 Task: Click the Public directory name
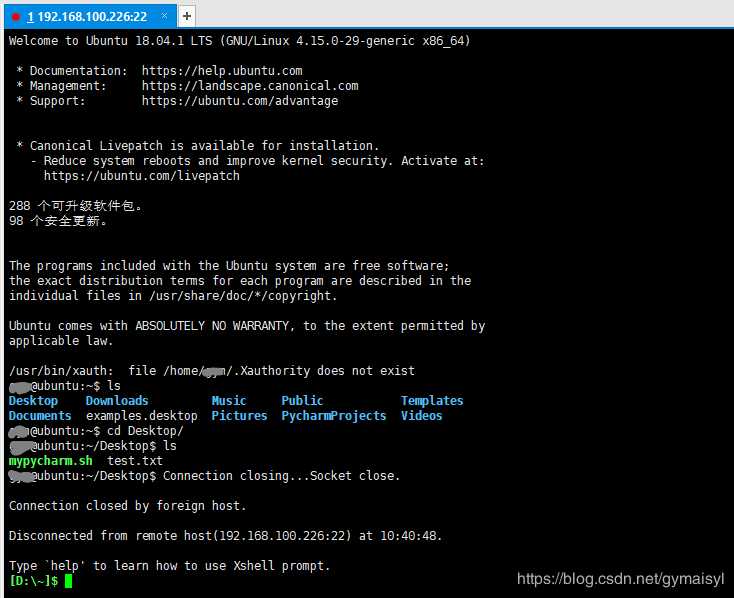302,401
